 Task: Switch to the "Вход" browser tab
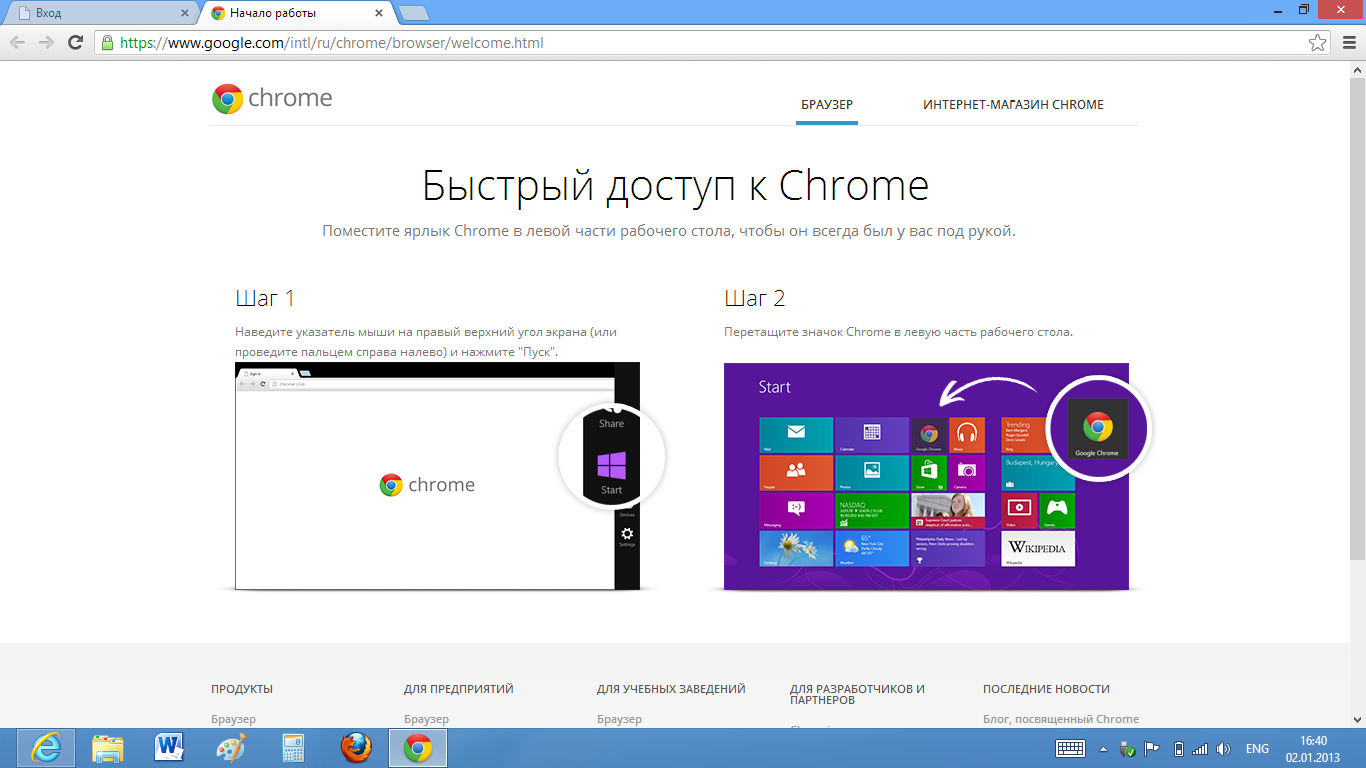[x=100, y=13]
